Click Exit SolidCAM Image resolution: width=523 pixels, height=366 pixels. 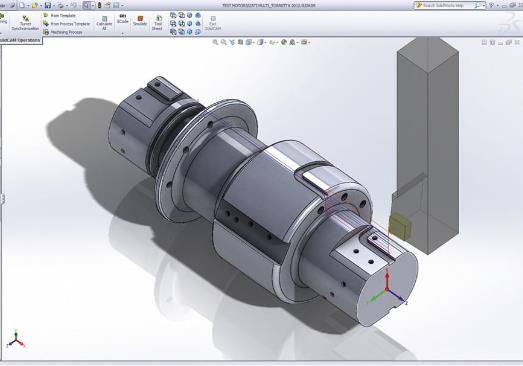tap(213, 23)
